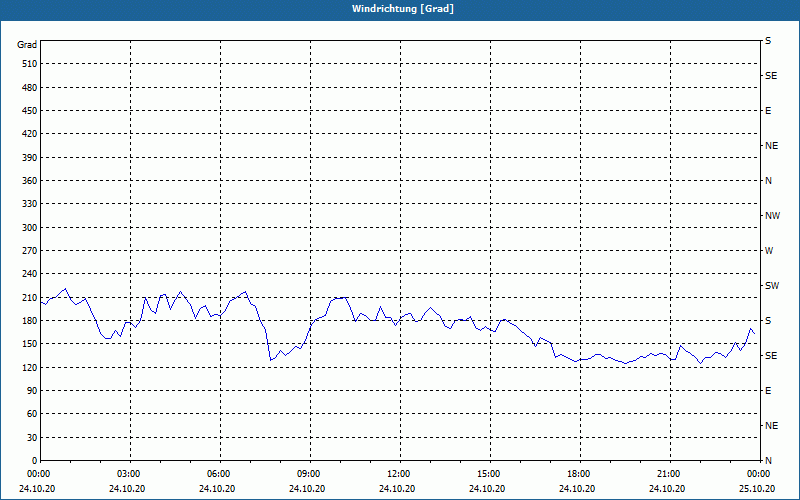The image size is (800, 500).
Task: Select the E compass label on the 450 line
Action: pyautogui.click(x=768, y=111)
